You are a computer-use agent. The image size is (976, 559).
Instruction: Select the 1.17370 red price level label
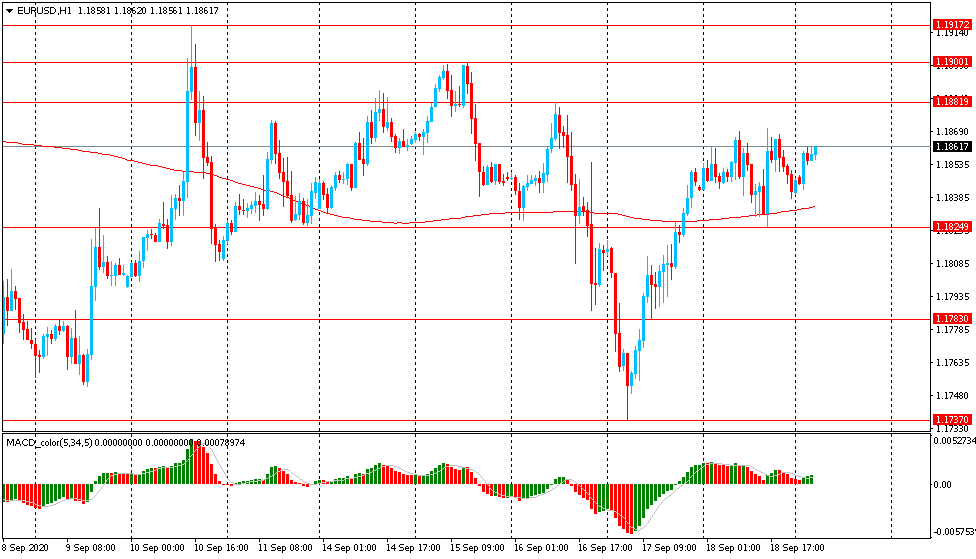[x=952, y=420]
